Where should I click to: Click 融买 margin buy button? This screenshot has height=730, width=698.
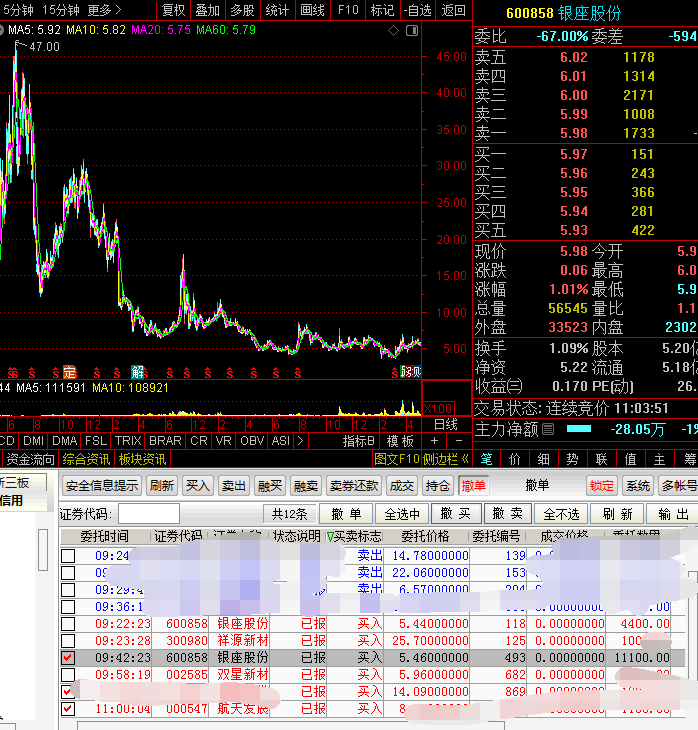coord(270,486)
